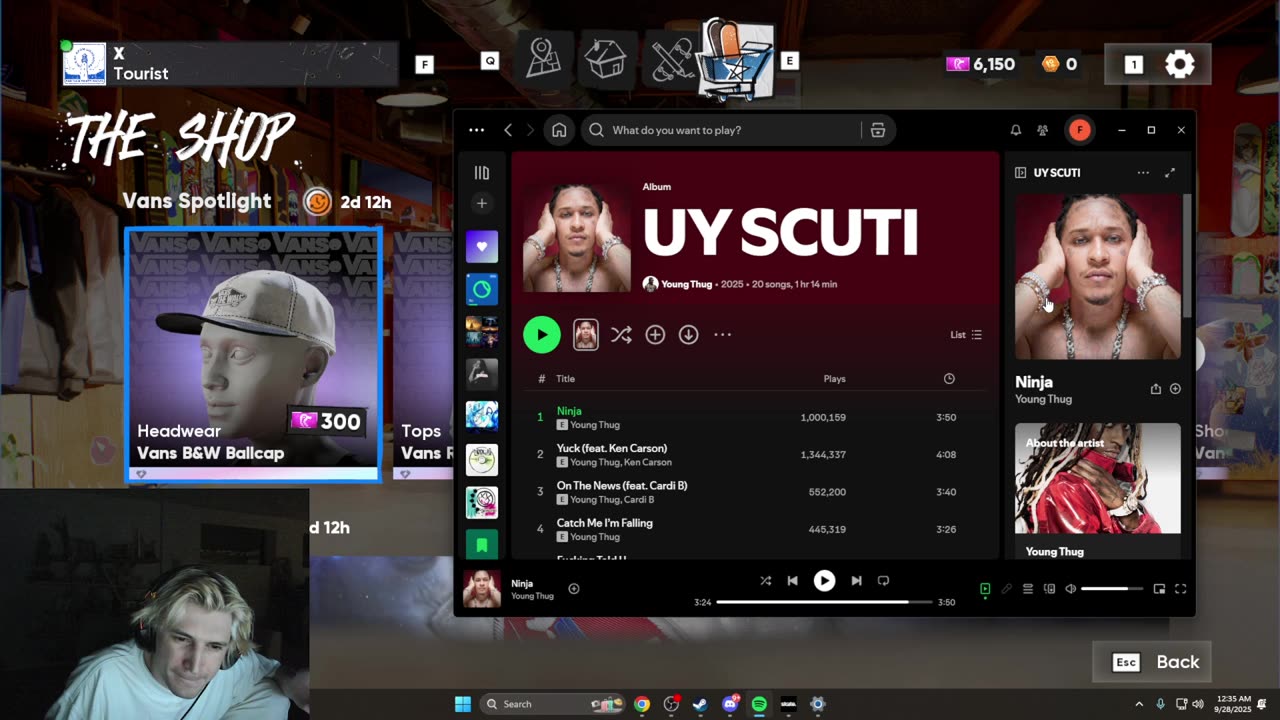Skip to previous track
This screenshot has height=720, width=1280.
(x=792, y=580)
